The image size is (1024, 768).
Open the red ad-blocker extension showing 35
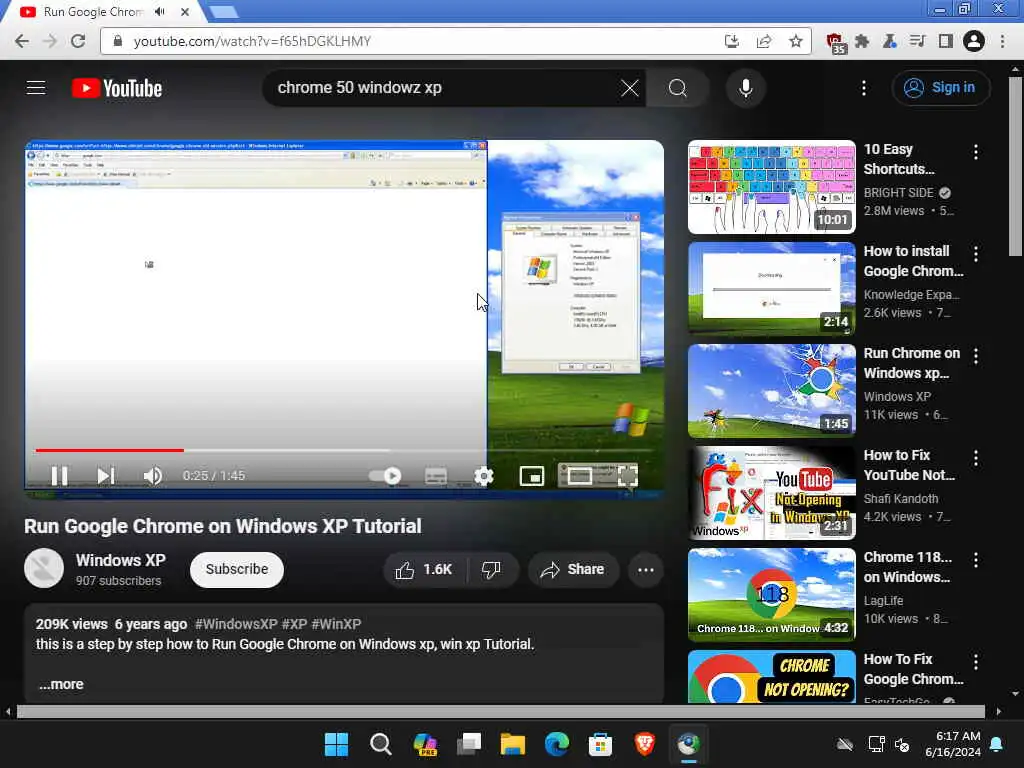coord(836,43)
